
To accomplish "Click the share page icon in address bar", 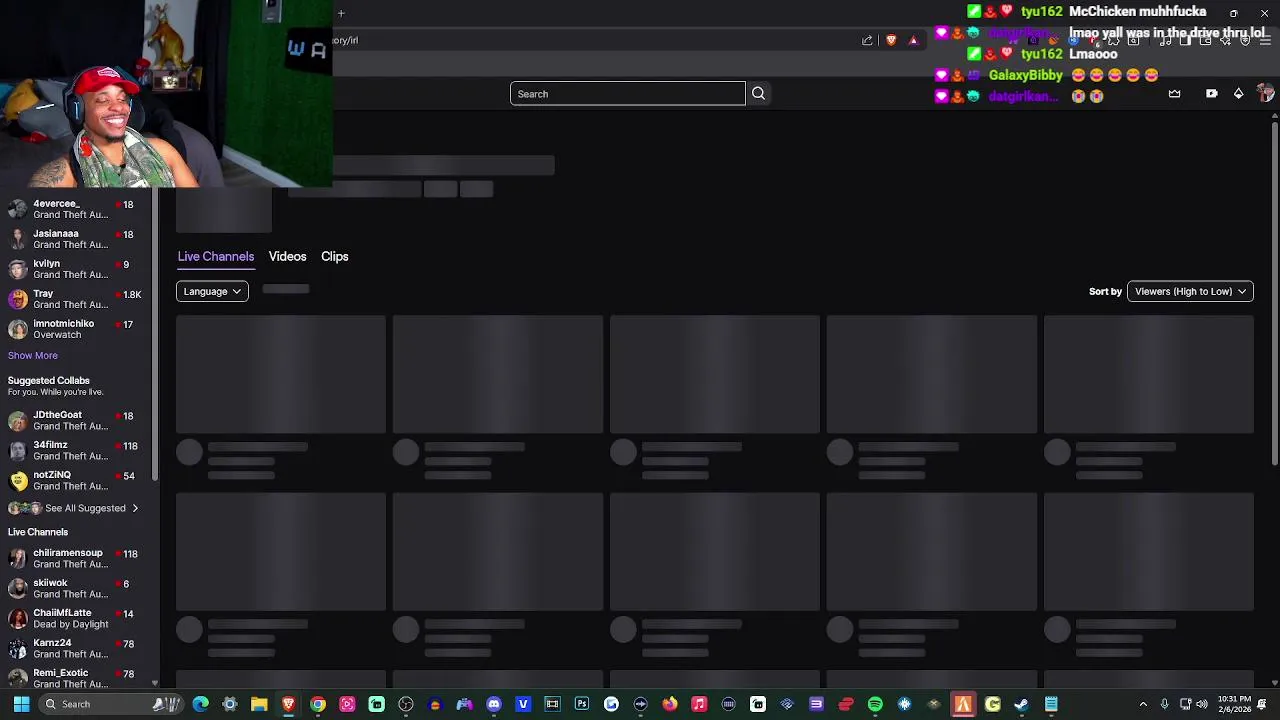I will coord(867,41).
